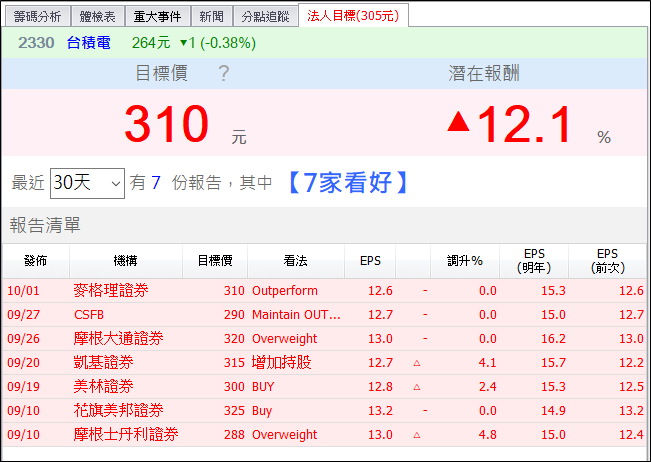Click the BUY rating in 美林證券 row

pos(263,387)
